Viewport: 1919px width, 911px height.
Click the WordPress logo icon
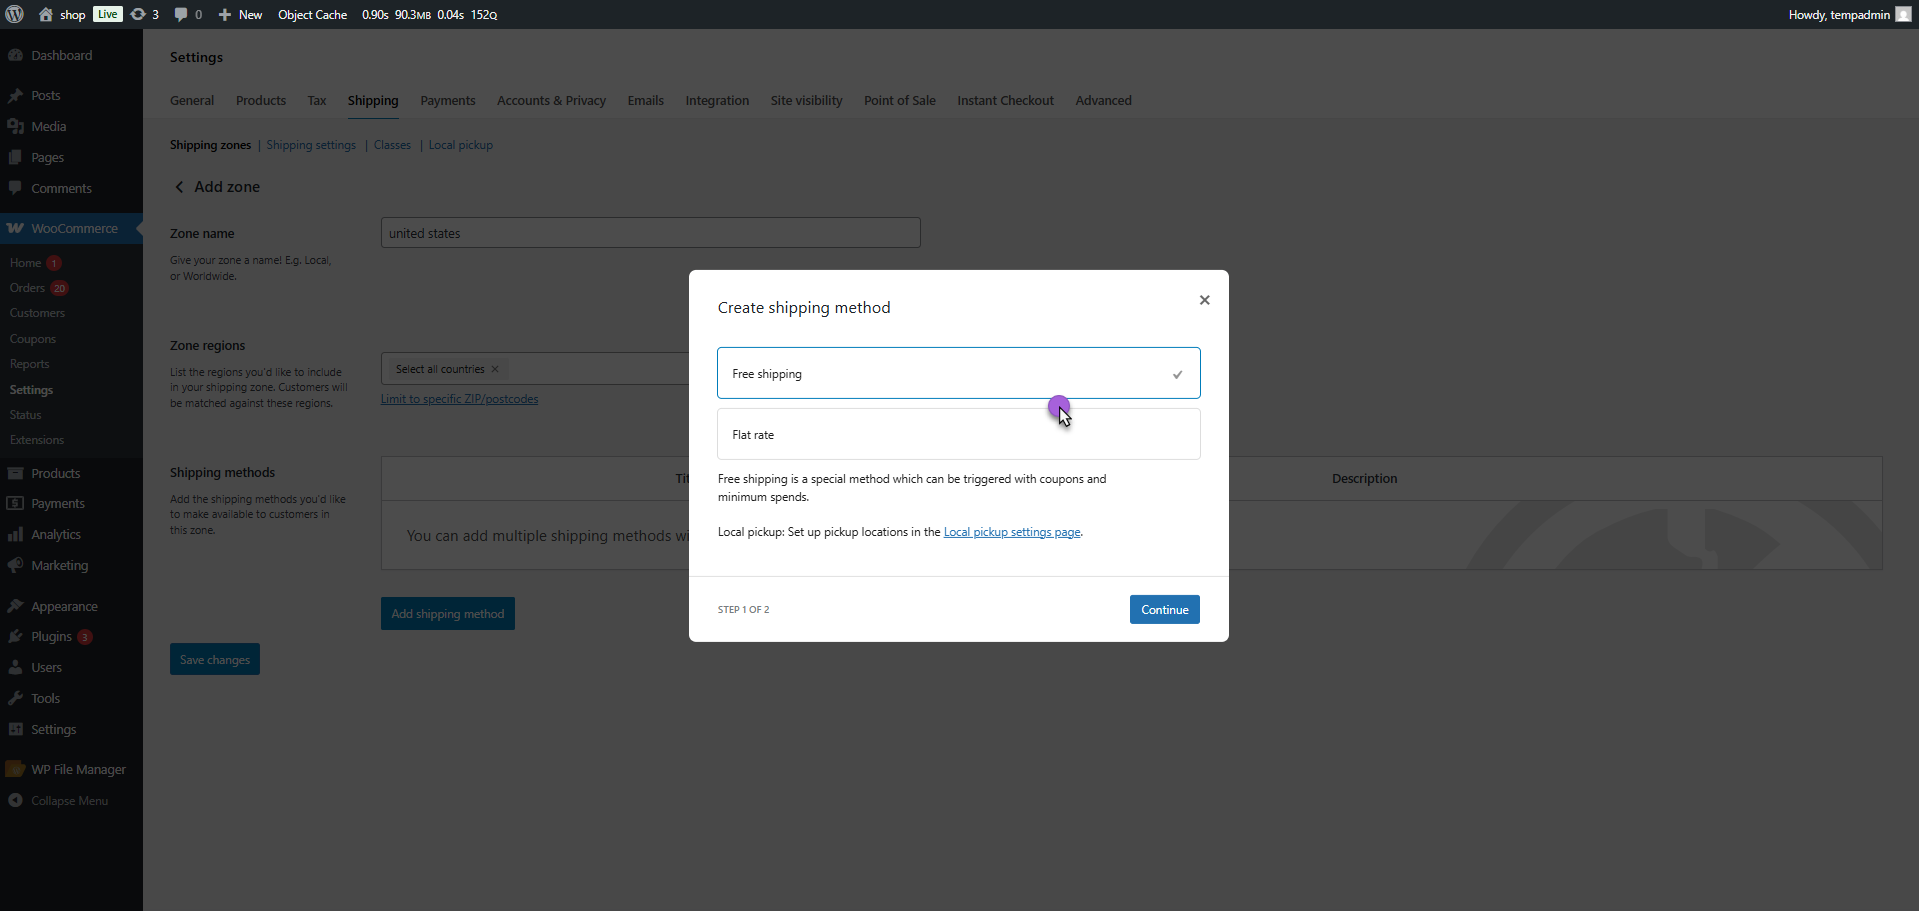[x=15, y=14]
